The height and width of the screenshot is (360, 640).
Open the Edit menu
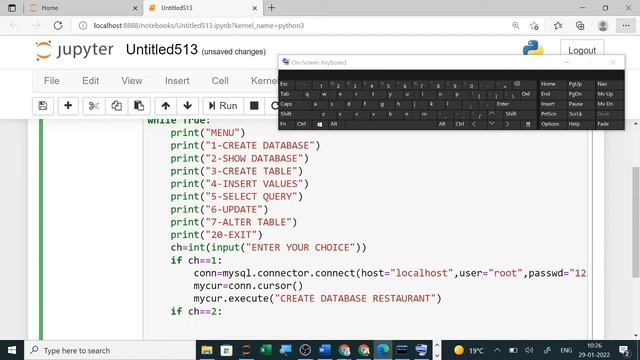[x=90, y=81]
